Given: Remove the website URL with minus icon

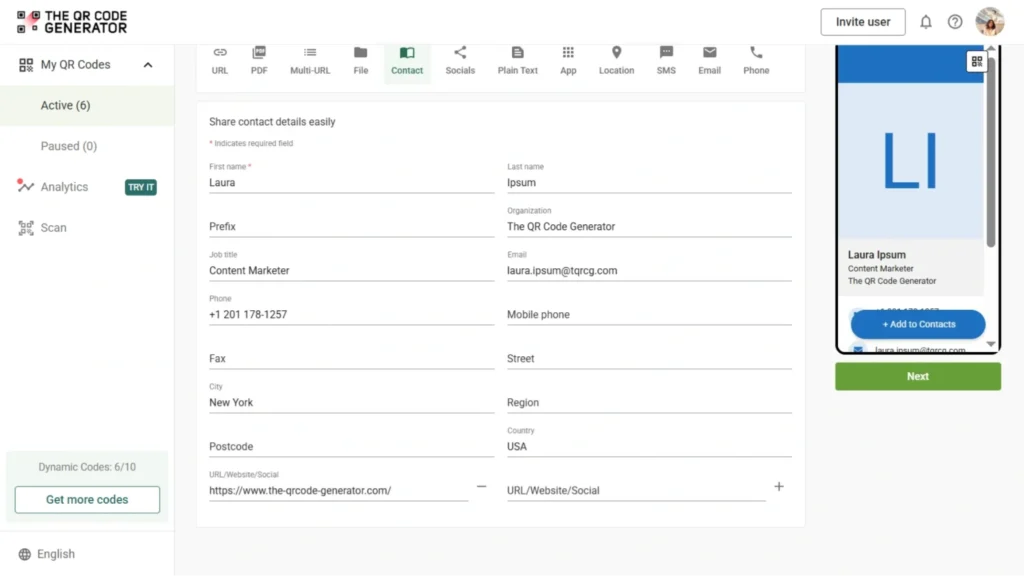Looking at the screenshot, I should pyautogui.click(x=481, y=487).
